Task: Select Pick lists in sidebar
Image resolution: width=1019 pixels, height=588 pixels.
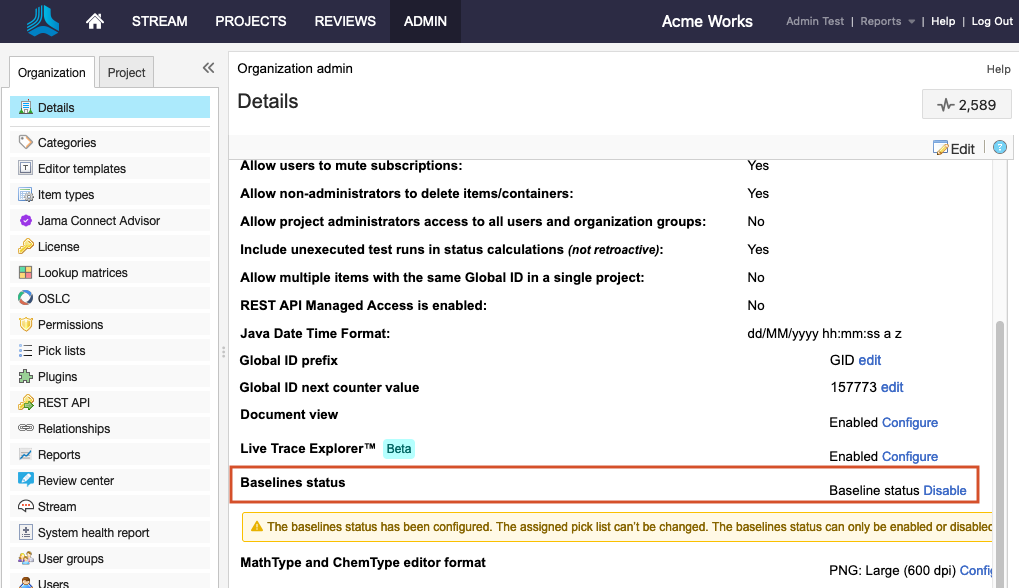Action: 110,350
